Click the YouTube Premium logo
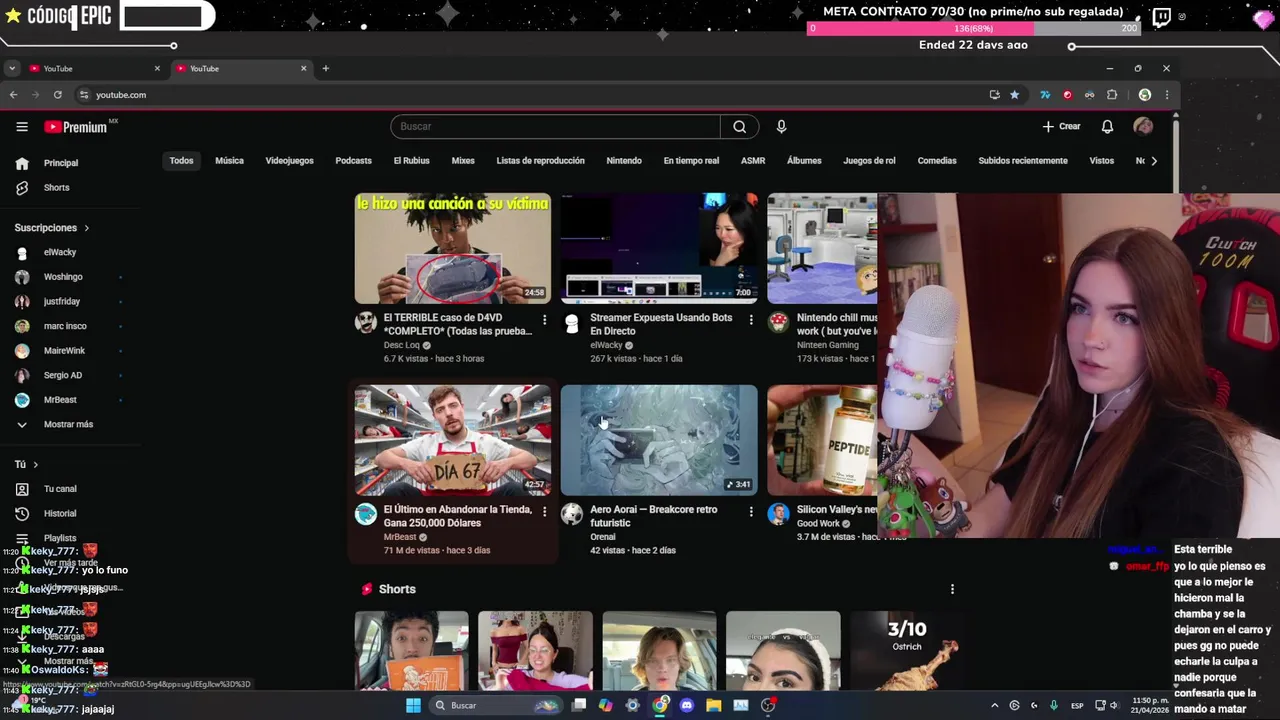Screen dimensions: 1280x720 76,127
